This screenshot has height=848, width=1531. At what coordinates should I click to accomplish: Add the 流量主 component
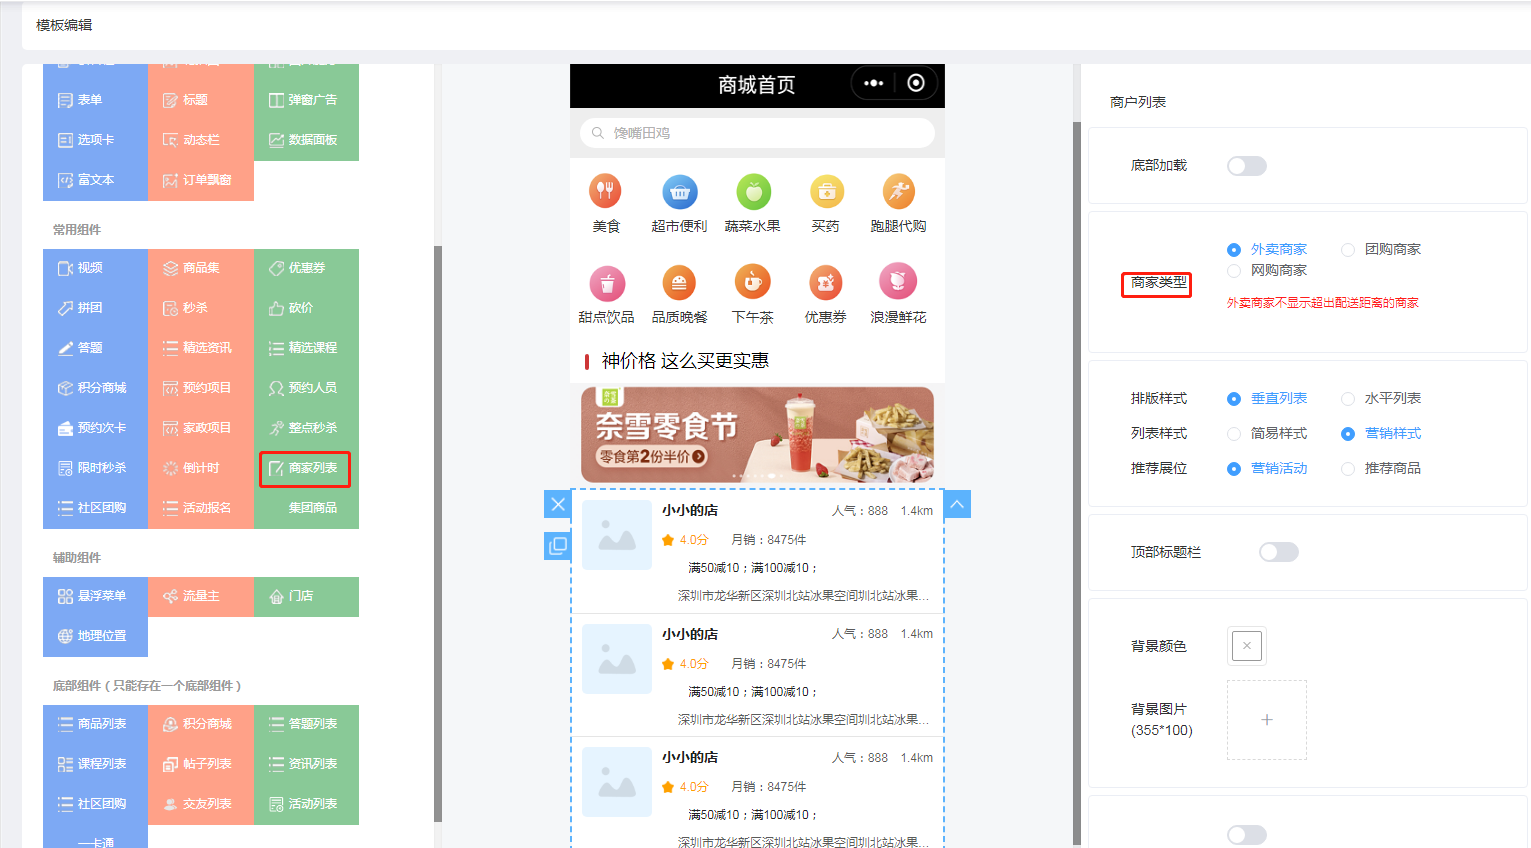pyautogui.click(x=200, y=596)
